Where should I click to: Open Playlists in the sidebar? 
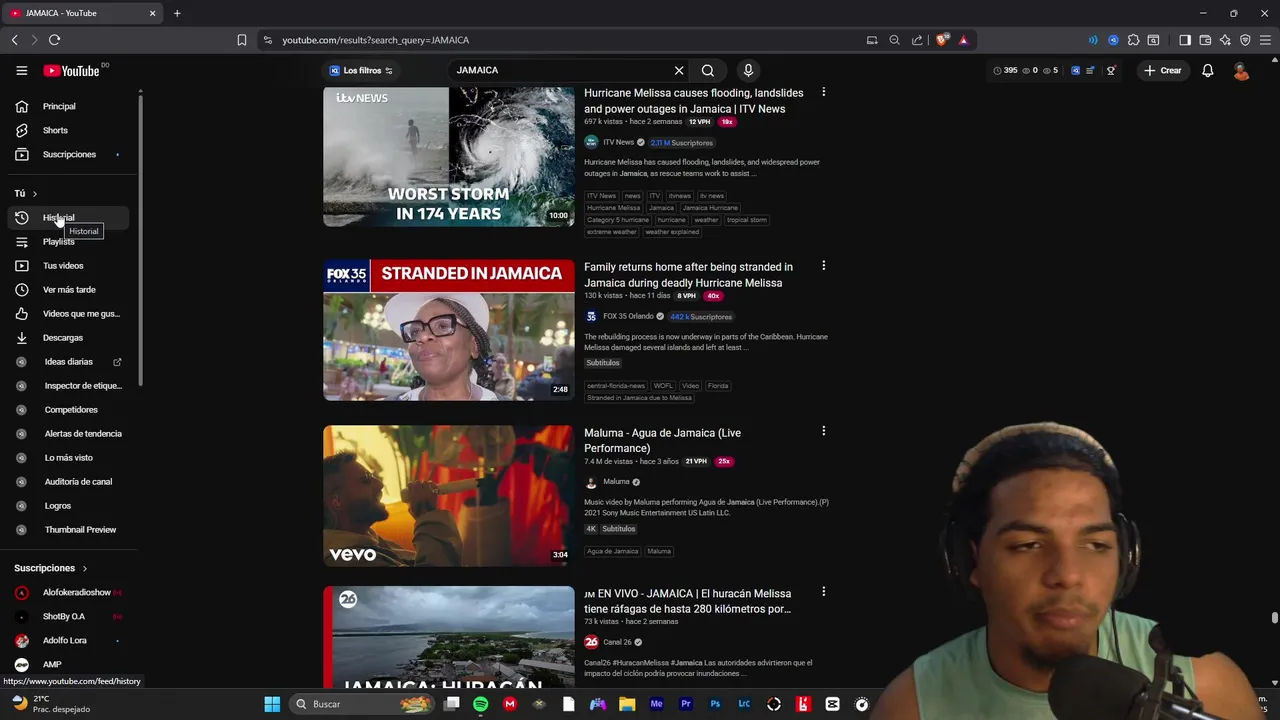[x=70, y=241]
